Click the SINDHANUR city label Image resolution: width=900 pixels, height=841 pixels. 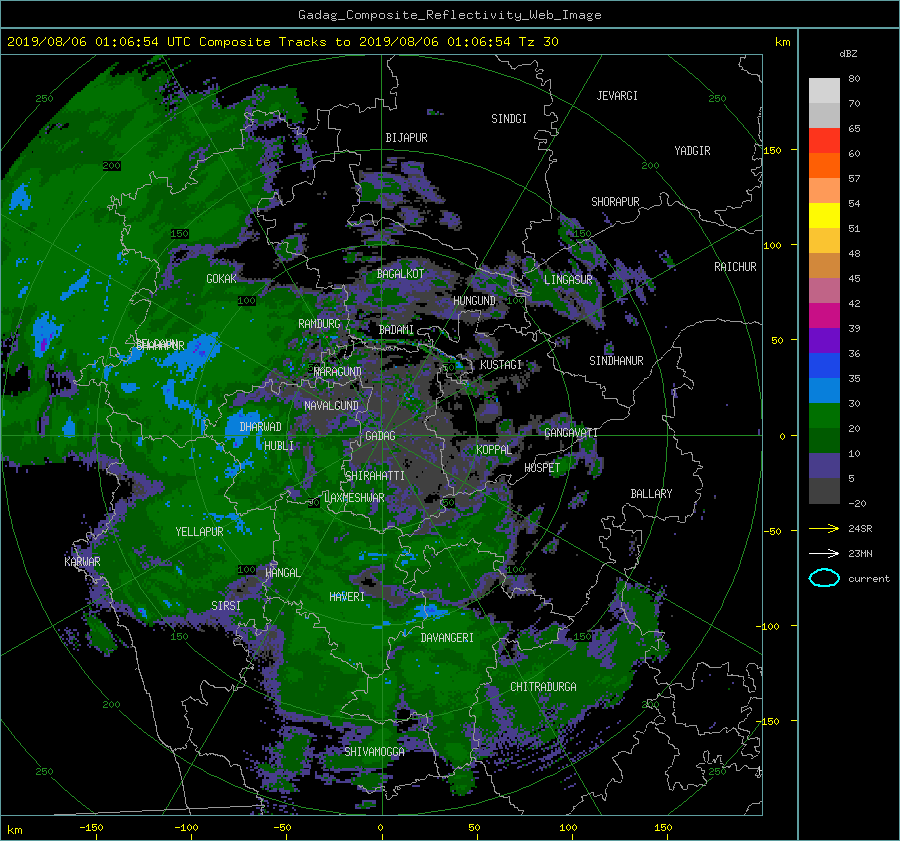(x=616, y=361)
